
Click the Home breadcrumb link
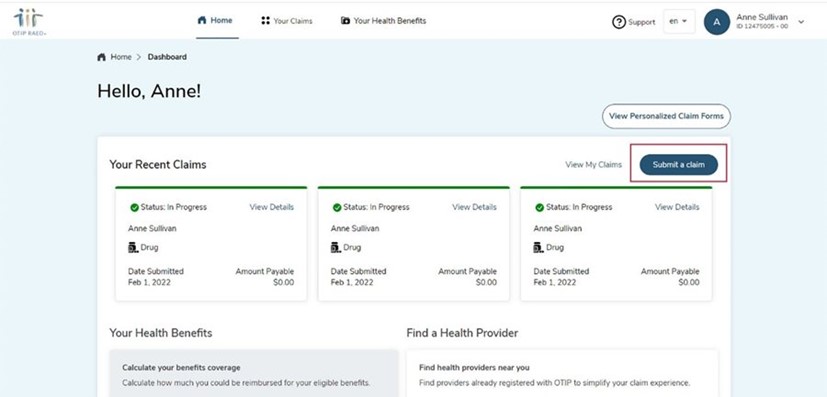coord(121,57)
